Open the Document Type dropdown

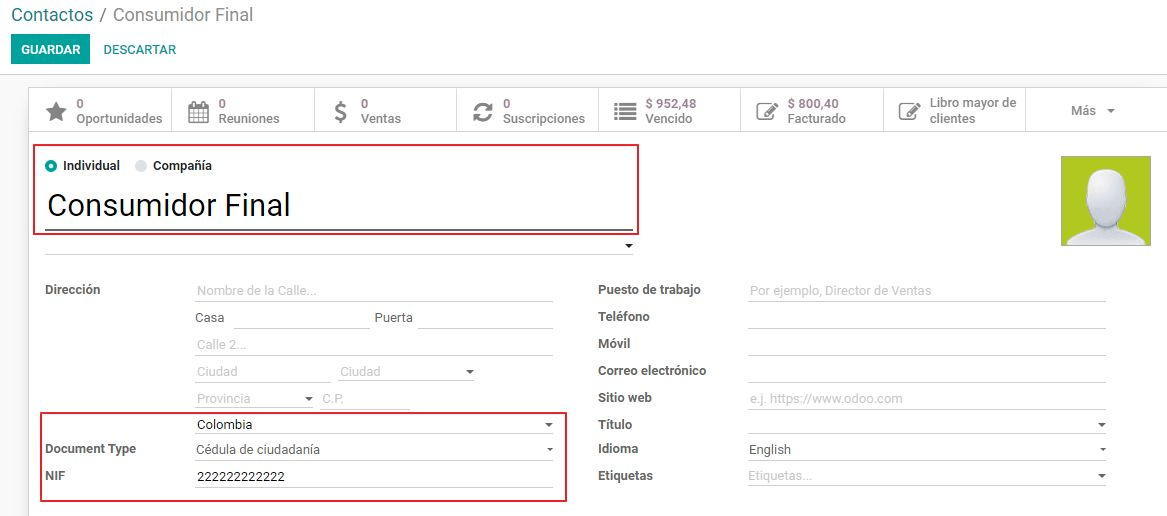click(374, 450)
